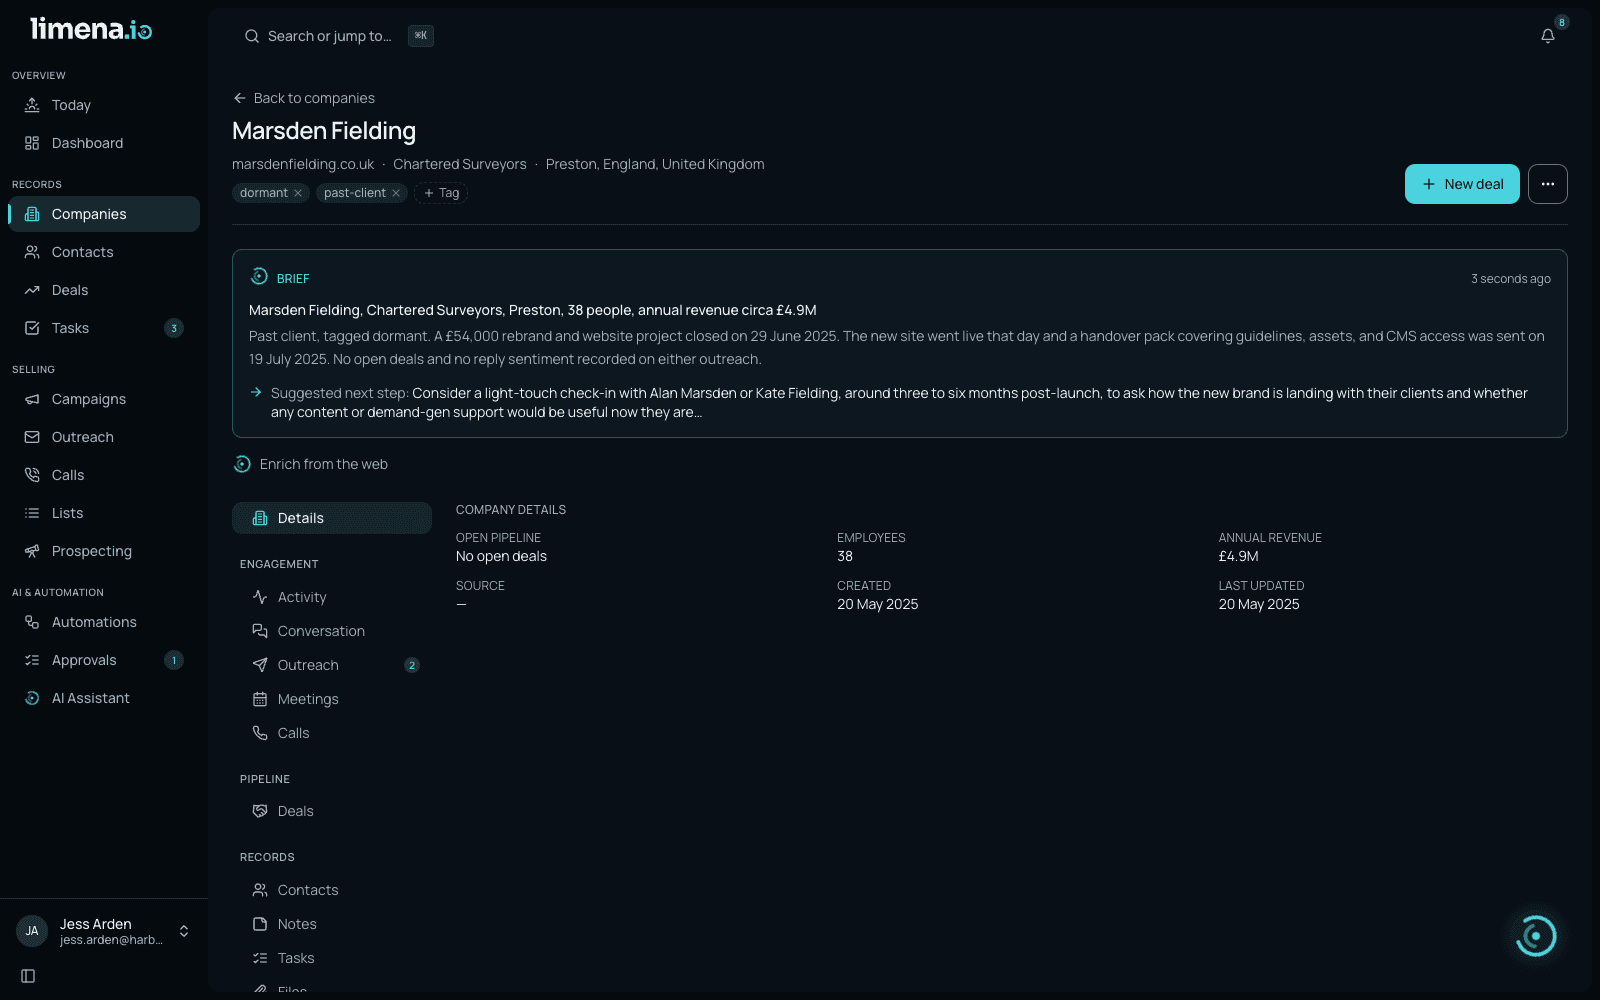This screenshot has height=1000, width=1600.
Task: Open the floating AI assistant orb
Action: (x=1536, y=936)
